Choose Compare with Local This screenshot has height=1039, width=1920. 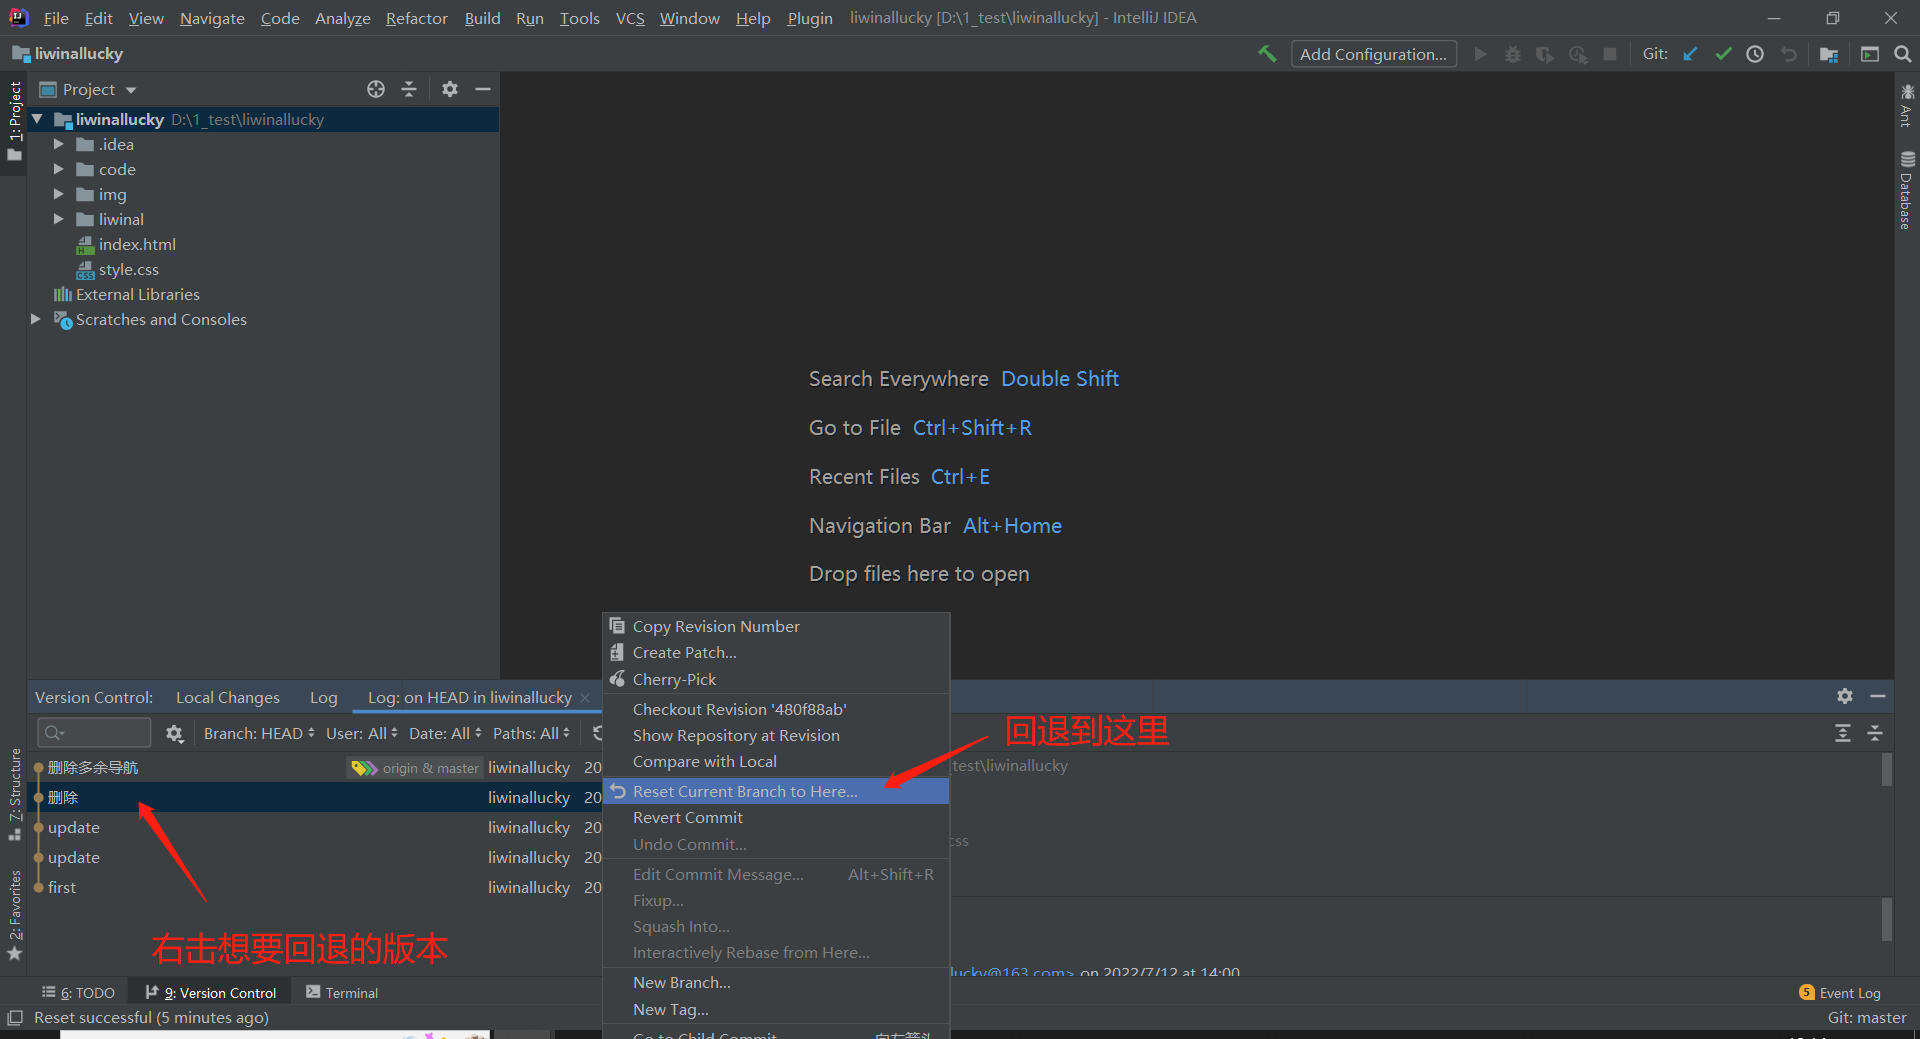(x=776, y=762)
